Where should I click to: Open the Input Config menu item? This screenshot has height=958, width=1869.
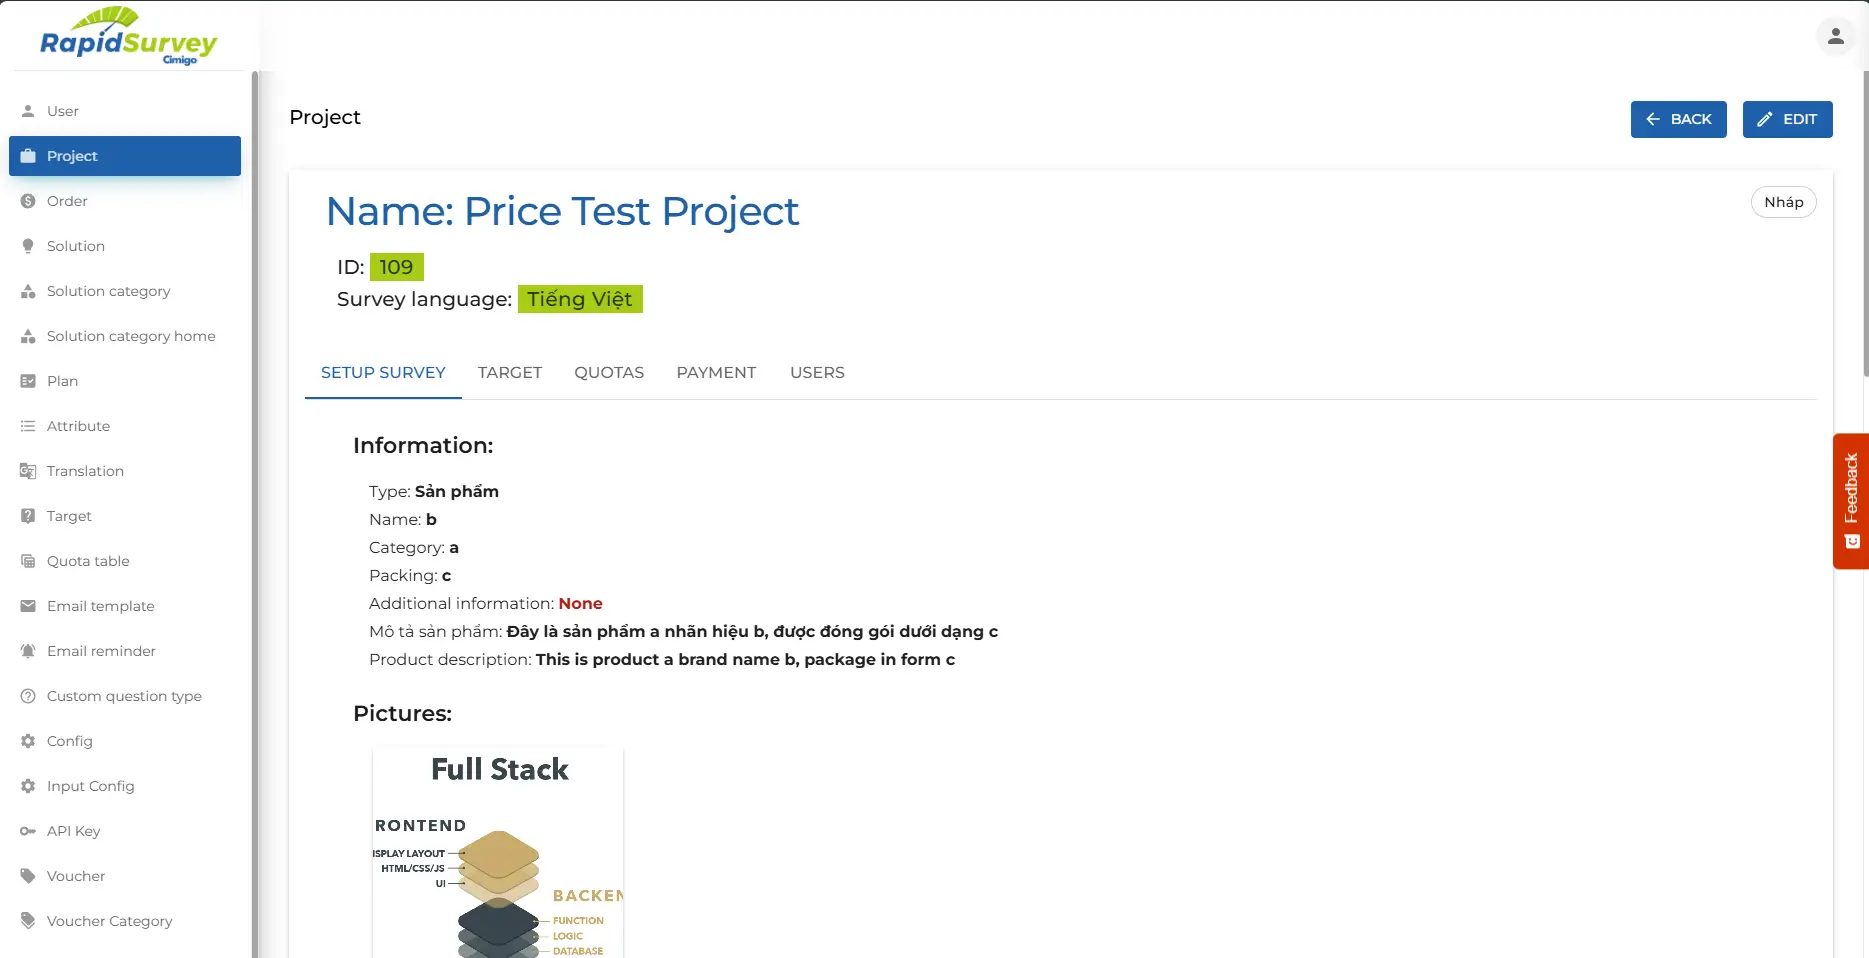(90, 786)
